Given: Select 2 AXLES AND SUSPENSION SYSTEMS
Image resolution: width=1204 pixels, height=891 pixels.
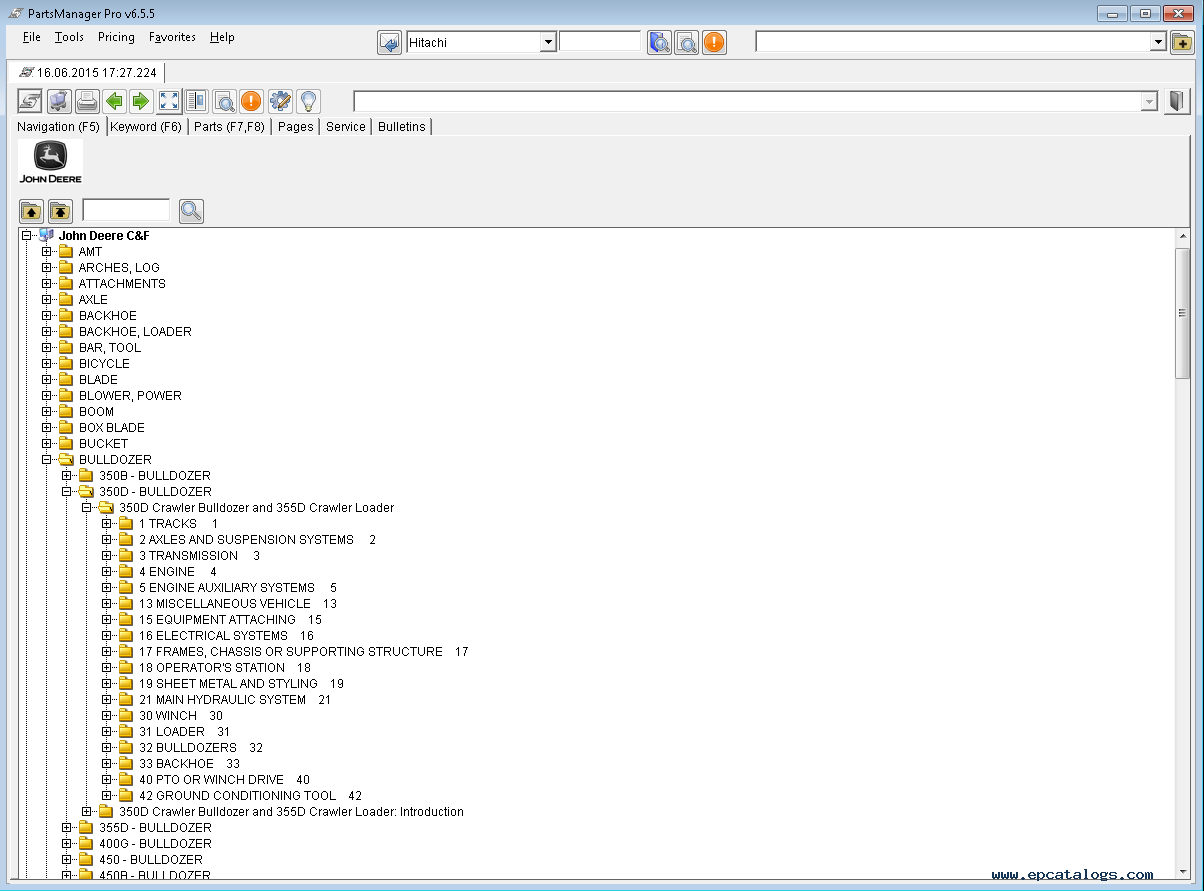Looking at the screenshot, I should tap(257, 540).
